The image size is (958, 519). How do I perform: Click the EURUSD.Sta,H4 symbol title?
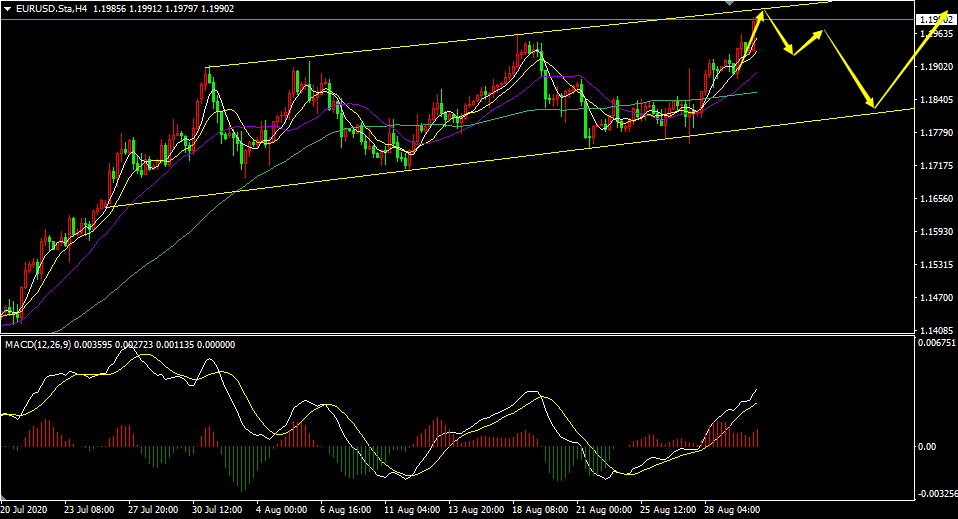coord(51,9)
